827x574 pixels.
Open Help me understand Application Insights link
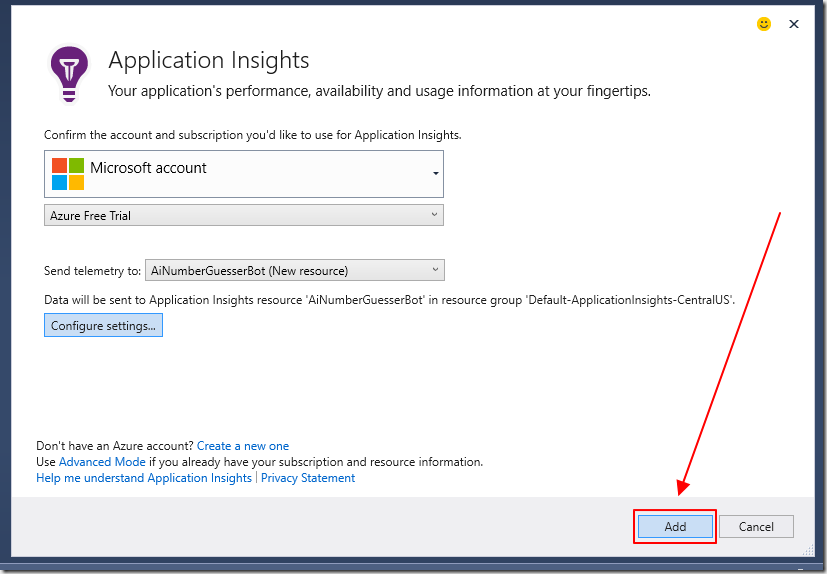coord(144,477)
